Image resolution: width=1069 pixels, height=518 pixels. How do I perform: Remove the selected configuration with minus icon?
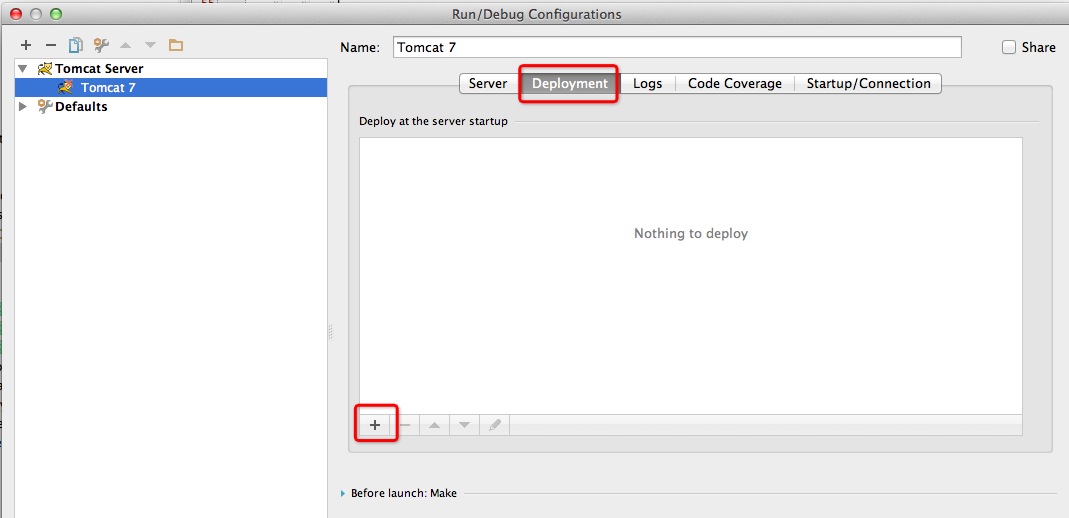50,46
